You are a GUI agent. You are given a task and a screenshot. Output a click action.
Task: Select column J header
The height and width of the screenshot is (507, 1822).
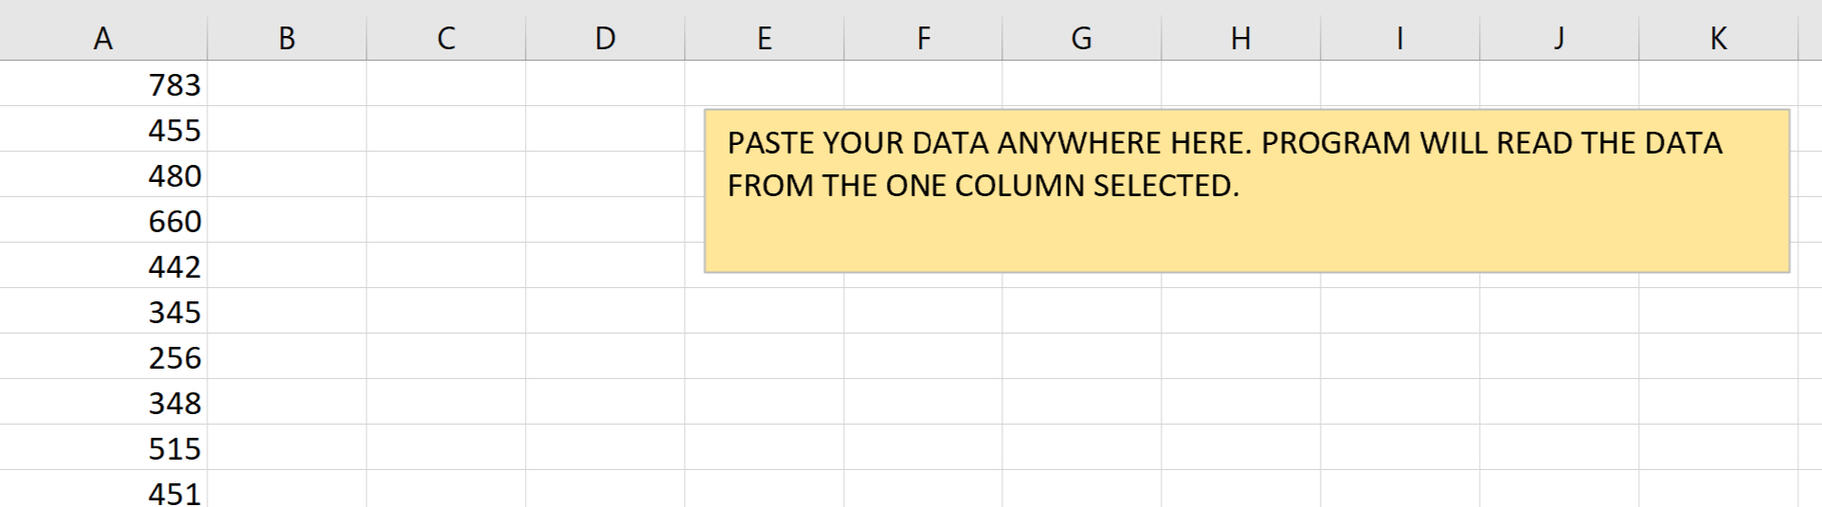click(x=1559, y=38)
